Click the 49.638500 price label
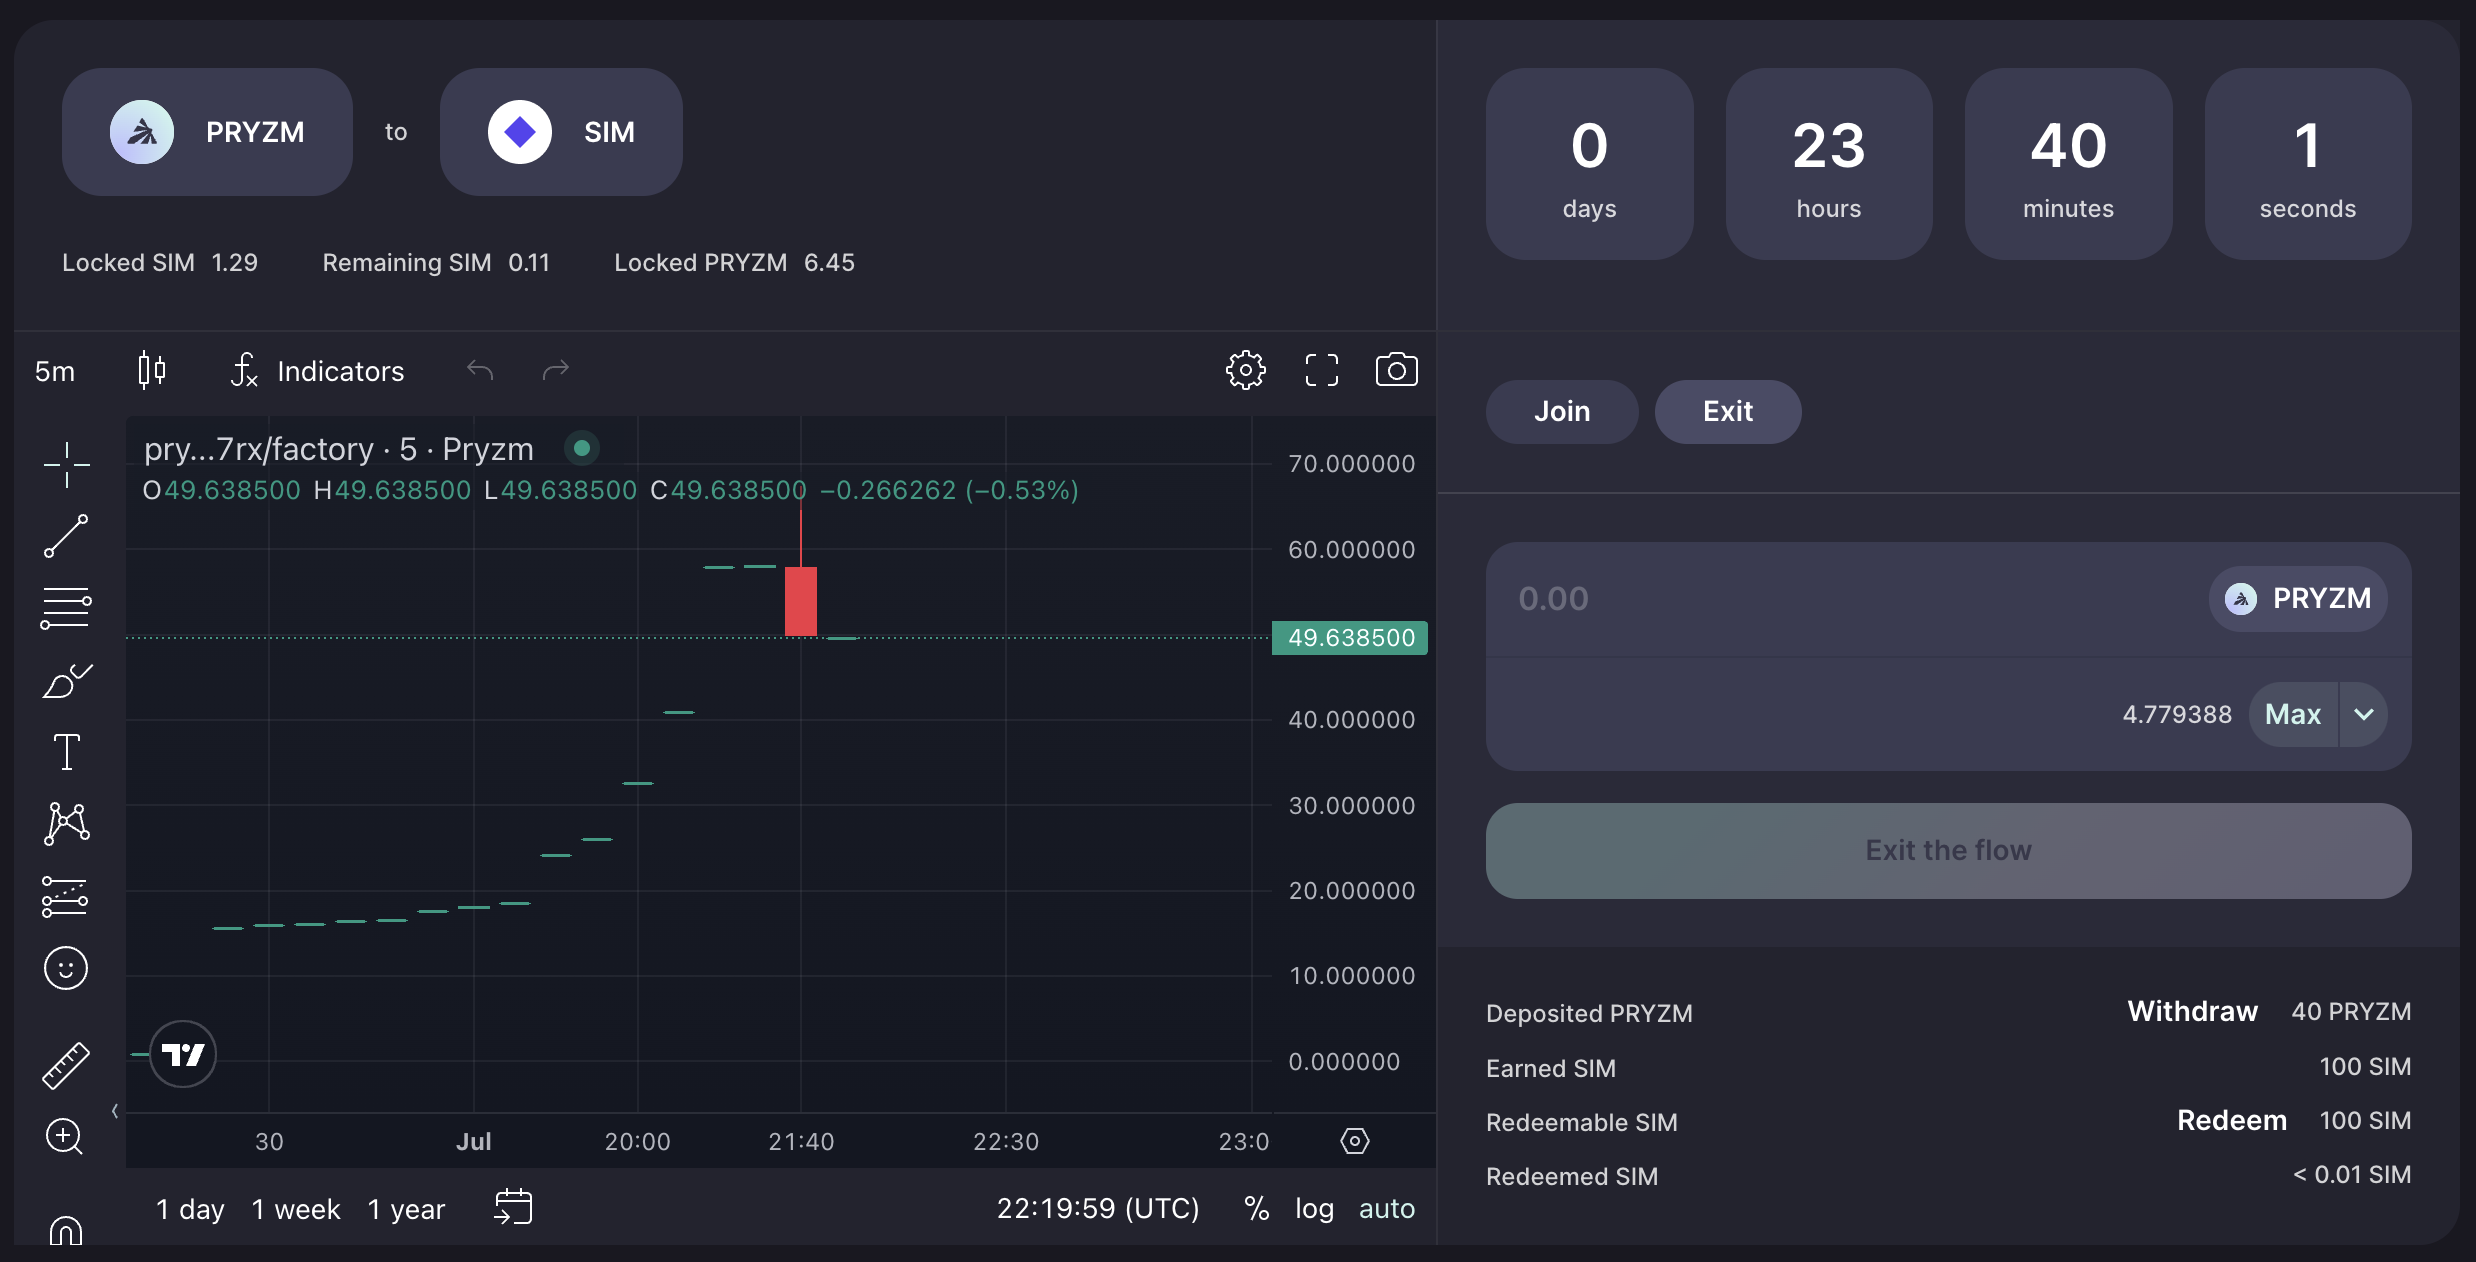Screen dimensions: 2476x1262 click(1350, 638)
